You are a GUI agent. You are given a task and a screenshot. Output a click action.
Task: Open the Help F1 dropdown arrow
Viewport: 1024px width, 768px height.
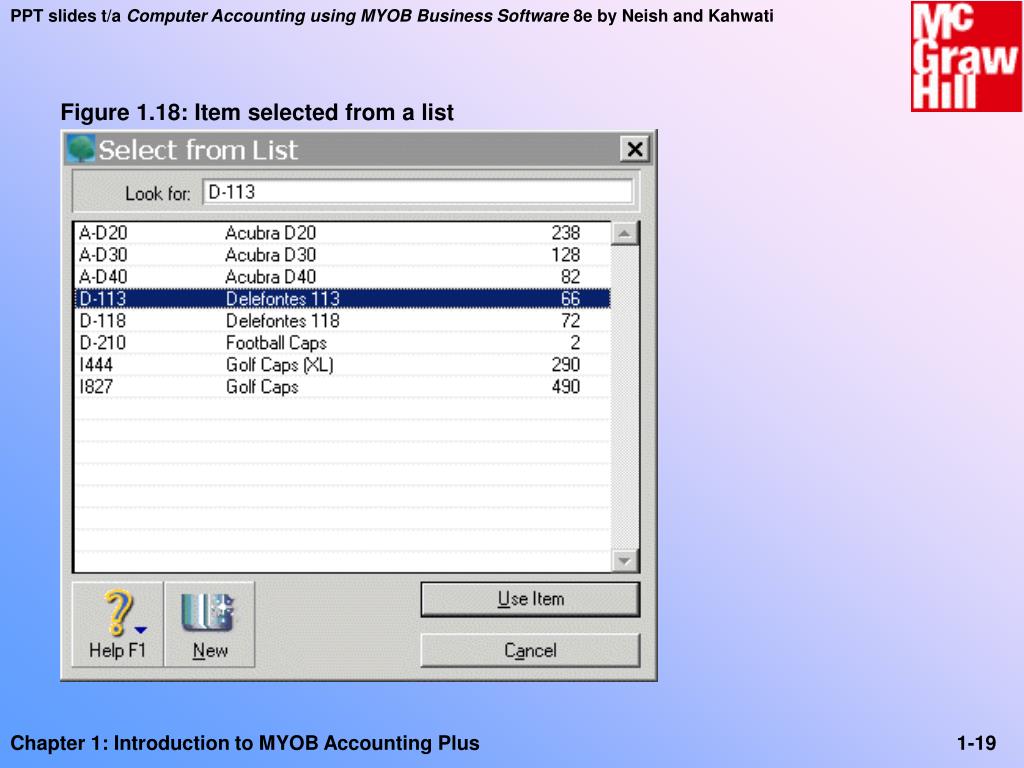pyautogui.click(x=140, y=630)
